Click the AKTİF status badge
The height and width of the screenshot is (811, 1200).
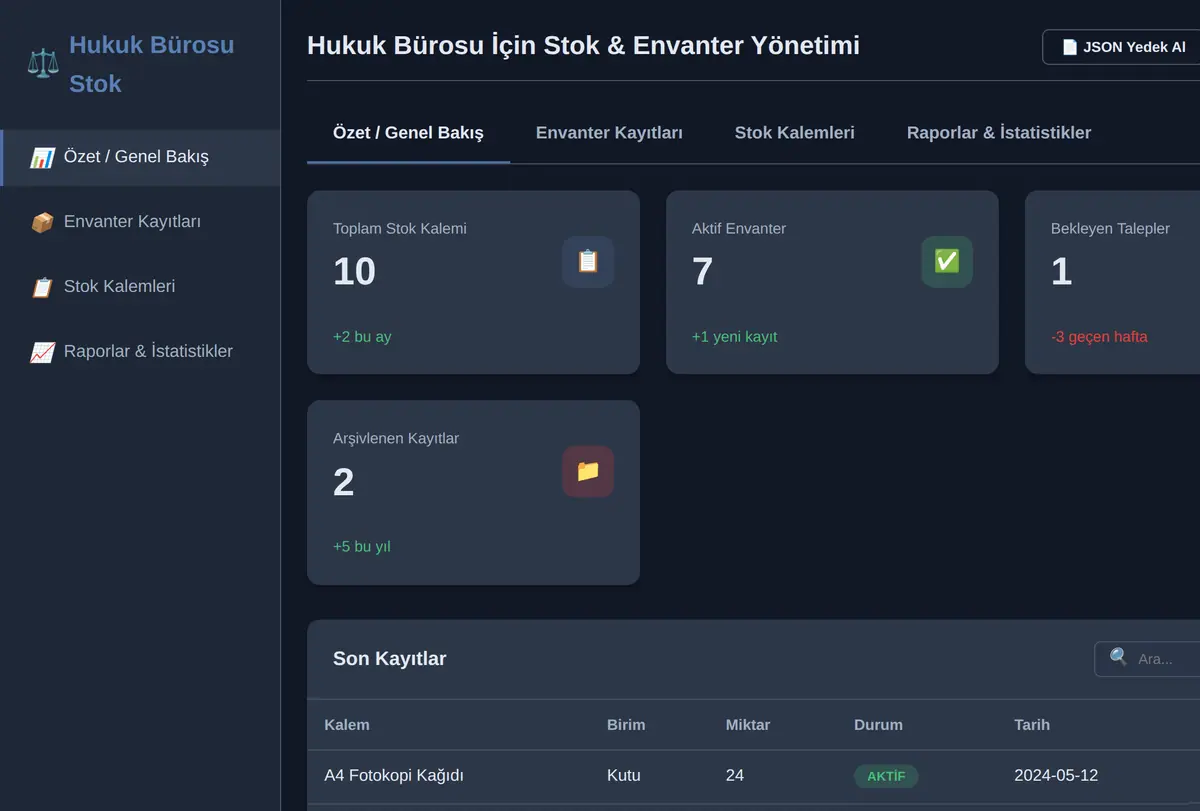coord(886,776)
